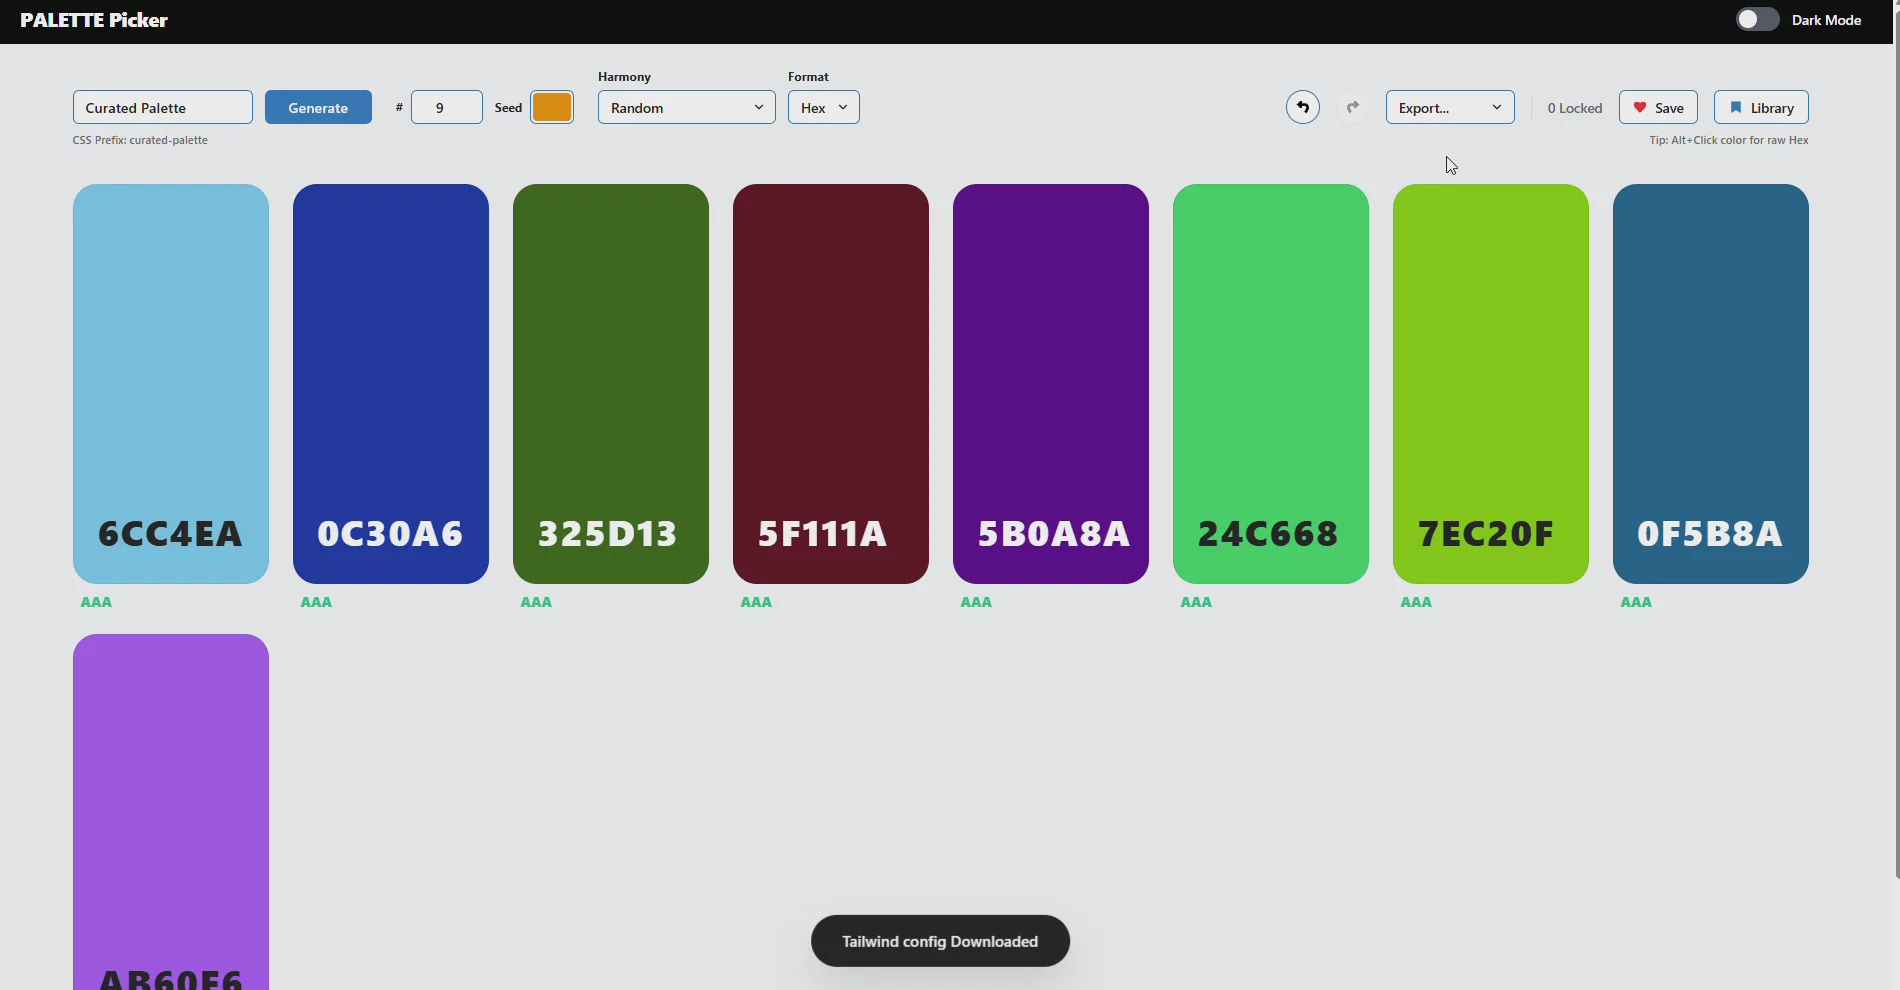Select the 24C668 green swatch

[x=1271, y=384]
